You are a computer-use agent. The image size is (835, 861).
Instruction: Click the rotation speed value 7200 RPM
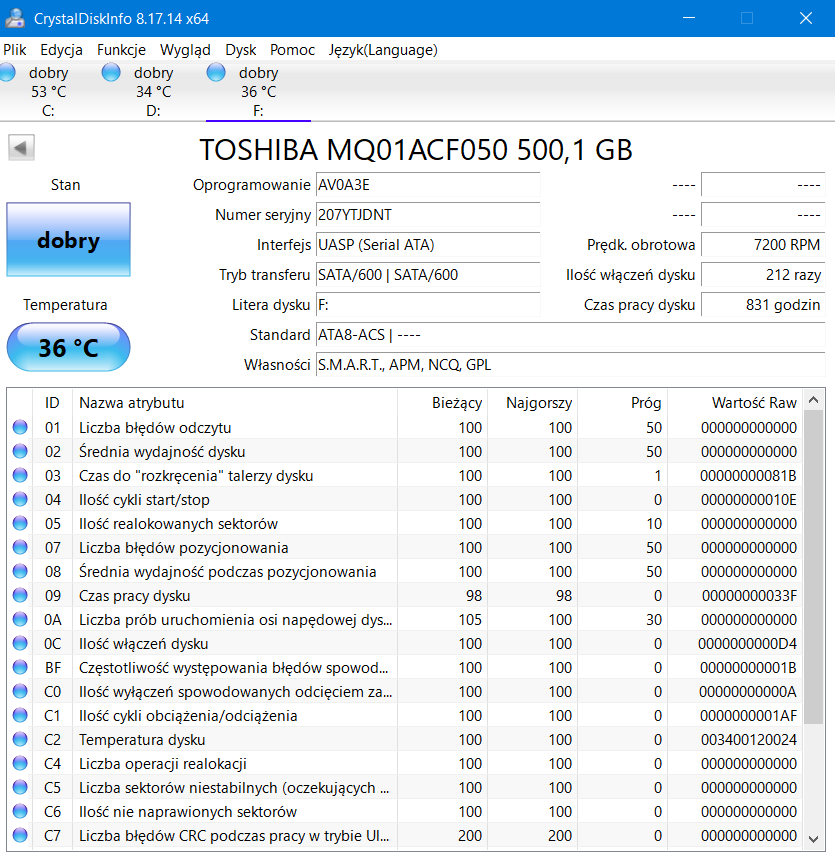pos(763,245)
